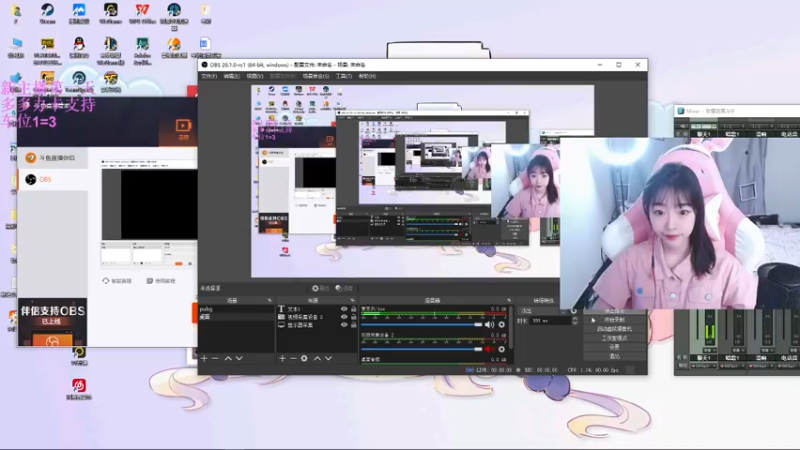Screen dimensions: 800x450
Task: Click transition duration input field
Action: (551, 320)
